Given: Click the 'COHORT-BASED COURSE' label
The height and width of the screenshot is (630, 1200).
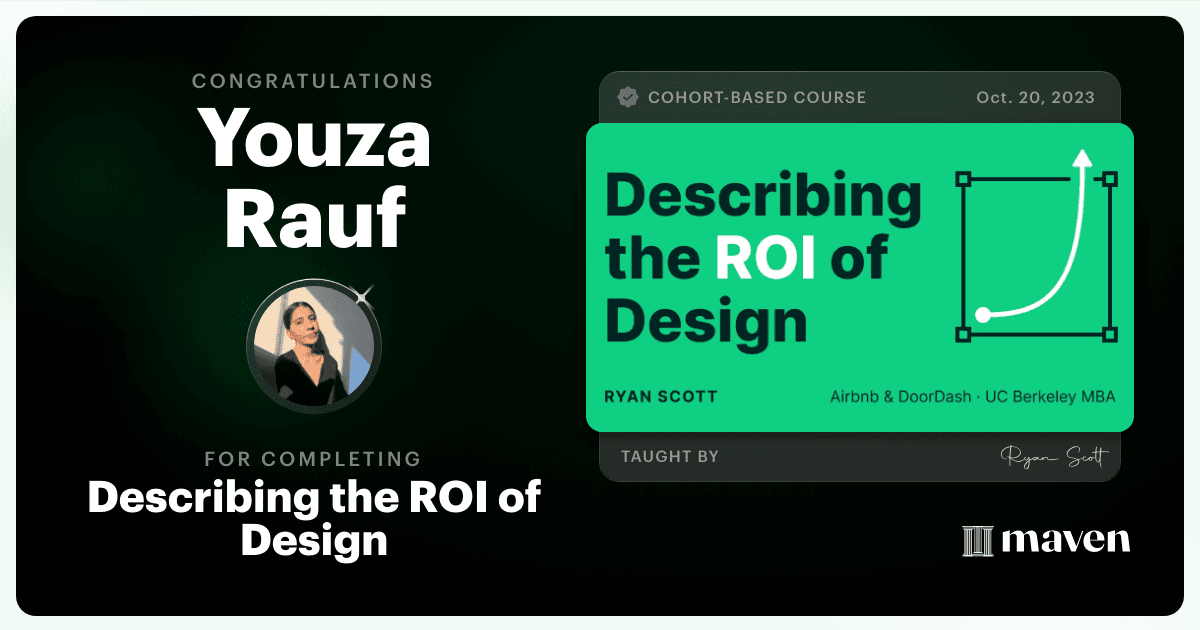Looking at the screenshot, I should (x=757, y=98).
